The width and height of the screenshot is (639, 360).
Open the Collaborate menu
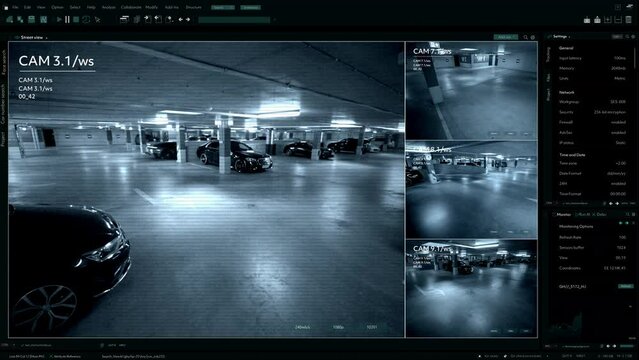131,7
